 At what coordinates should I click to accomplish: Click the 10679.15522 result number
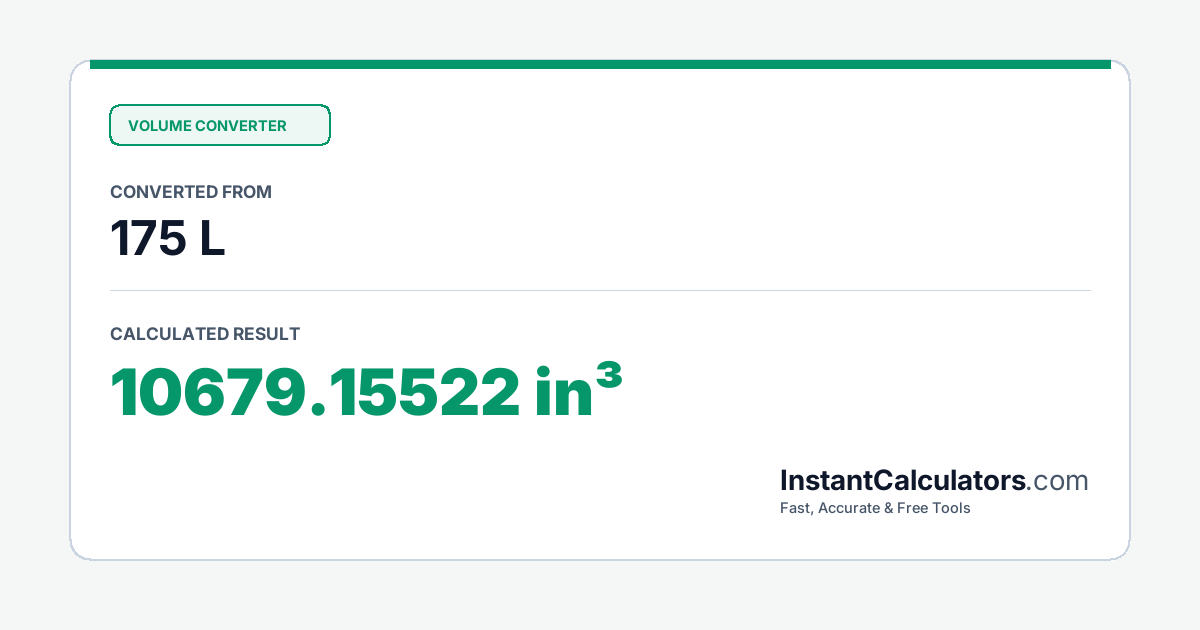(x=315, y=393)
